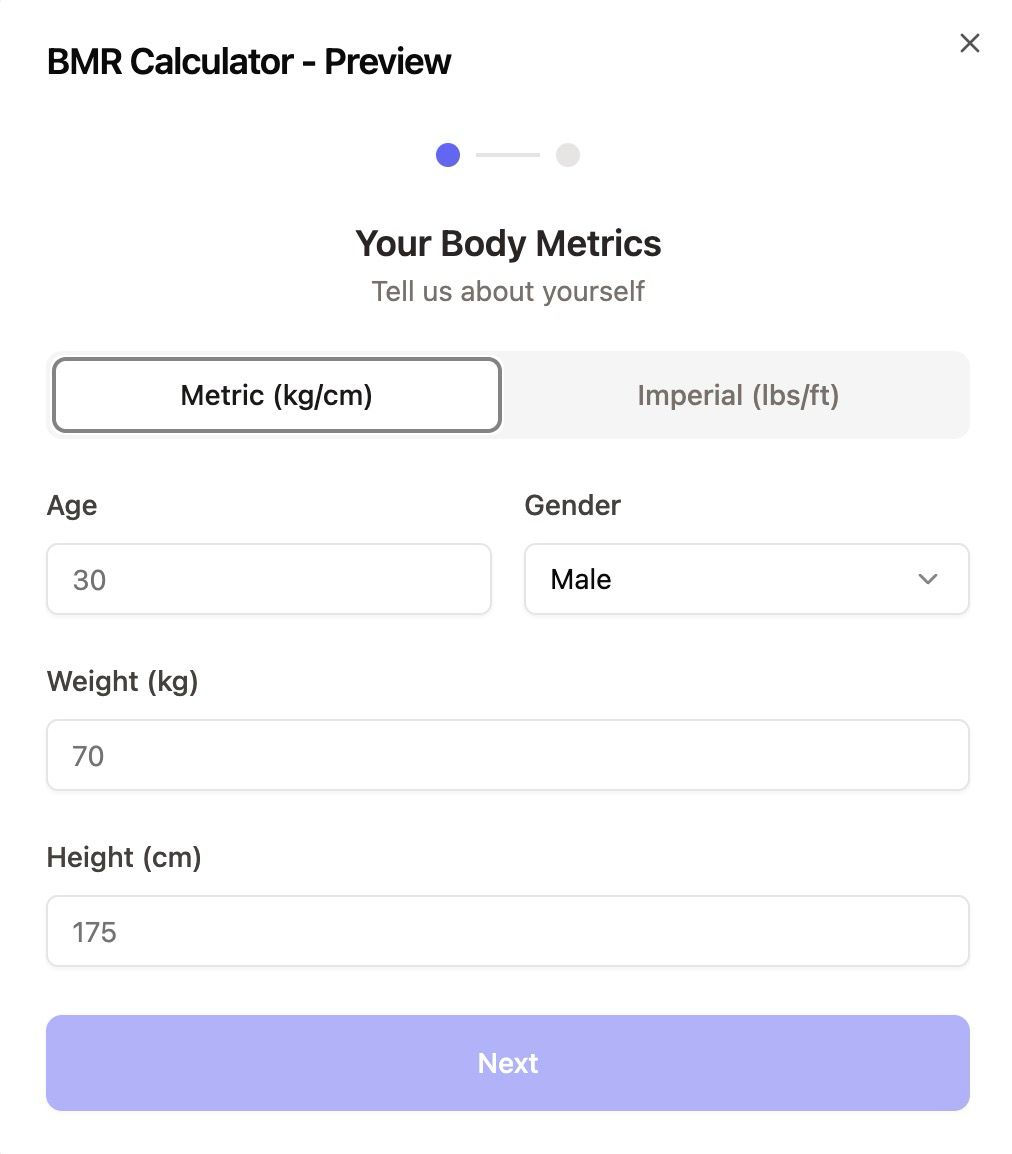1012x1154 pixels.
Task: Click the gray second step indicator dot
Action: (x=567, y=155)
